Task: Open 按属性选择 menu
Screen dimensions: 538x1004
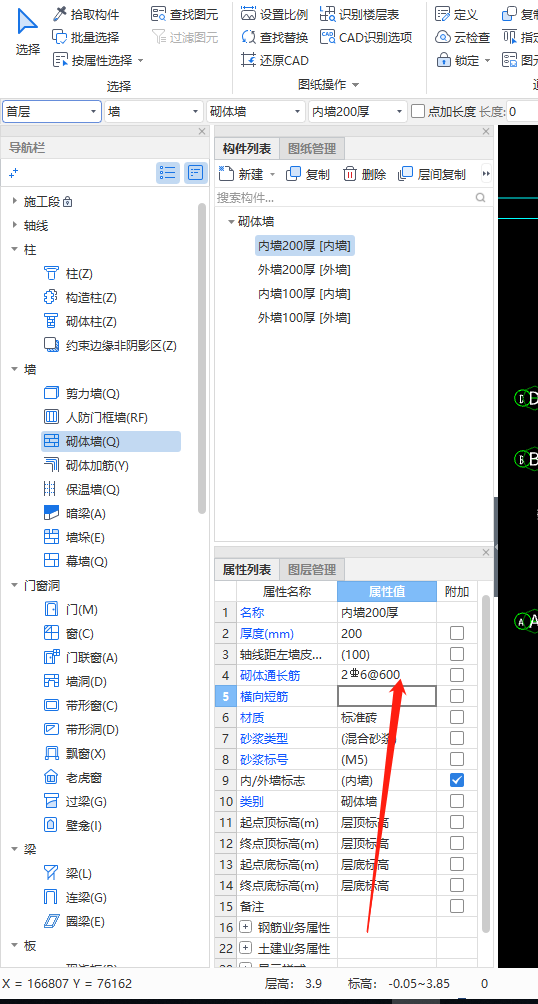Action: point(98,61)
